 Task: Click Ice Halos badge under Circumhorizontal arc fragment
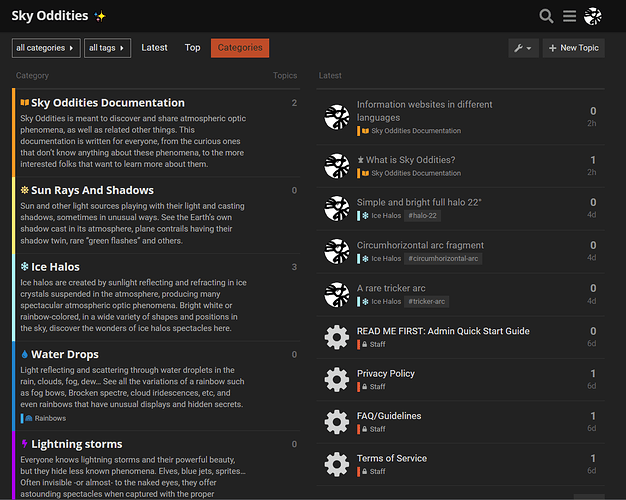pyautogui.click(x=379, y=258)
